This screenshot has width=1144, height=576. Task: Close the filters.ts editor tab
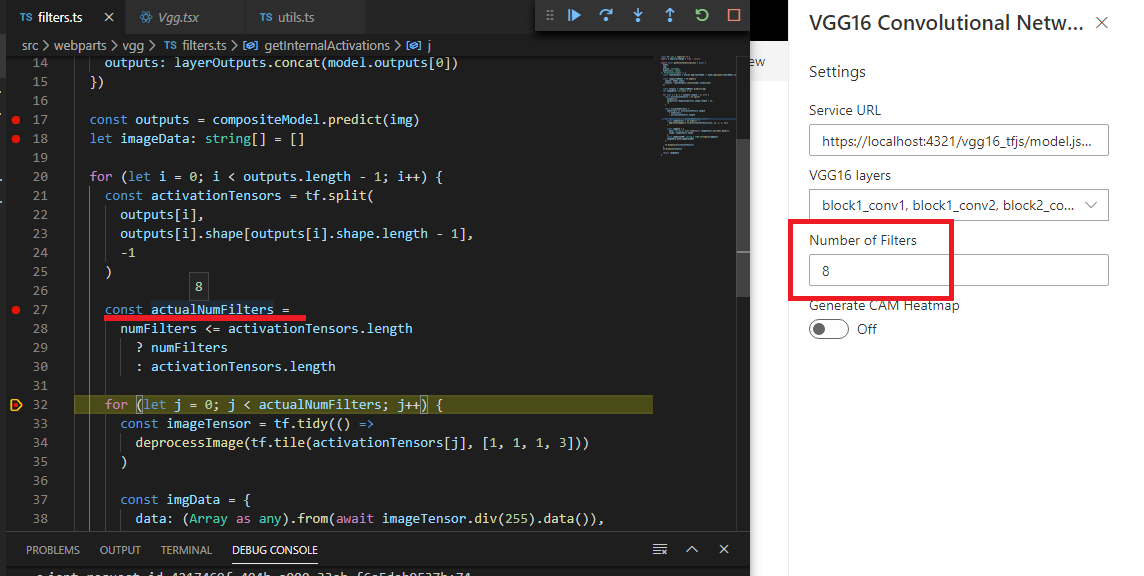point(109,17)
